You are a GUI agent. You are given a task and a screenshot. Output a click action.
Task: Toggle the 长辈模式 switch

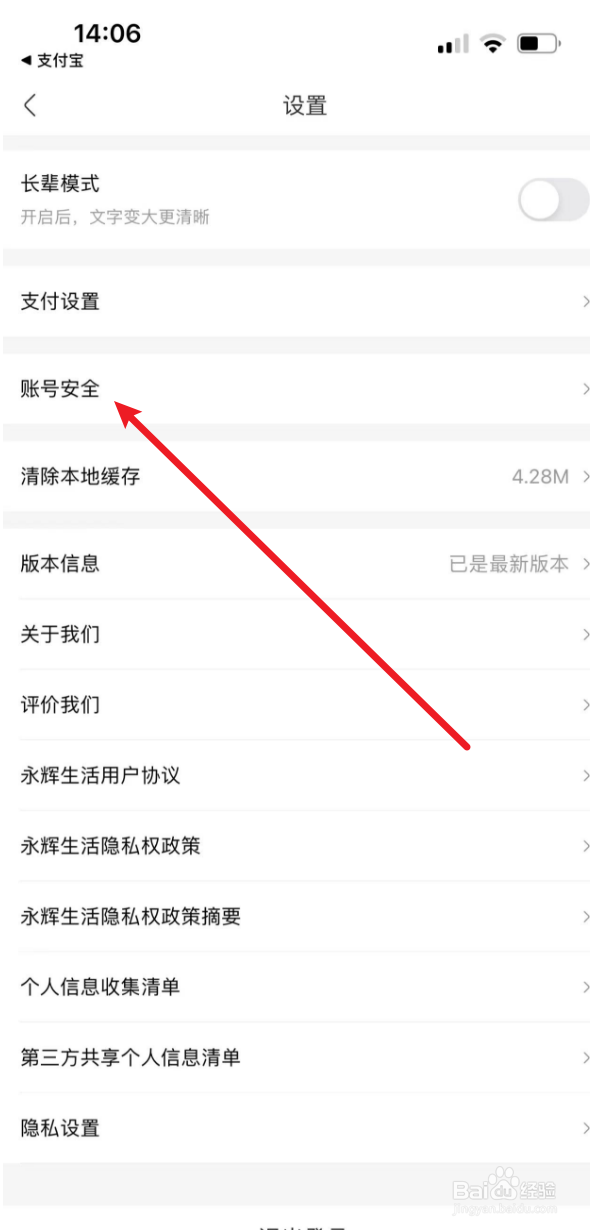coord(553,200)
